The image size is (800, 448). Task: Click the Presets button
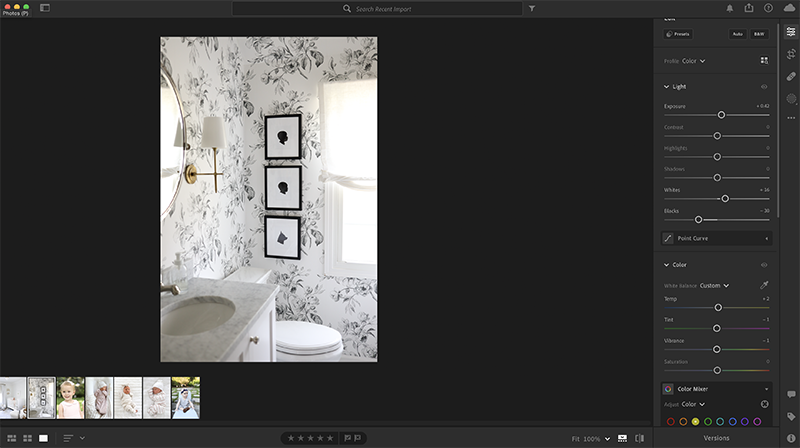678,34
